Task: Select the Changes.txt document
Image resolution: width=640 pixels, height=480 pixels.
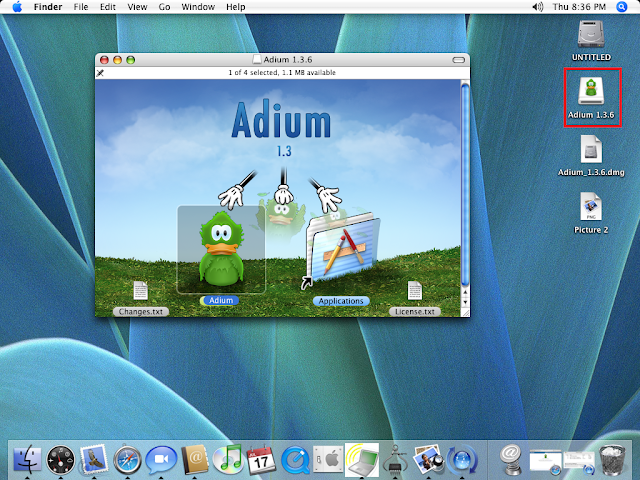Action: (141, 291)
